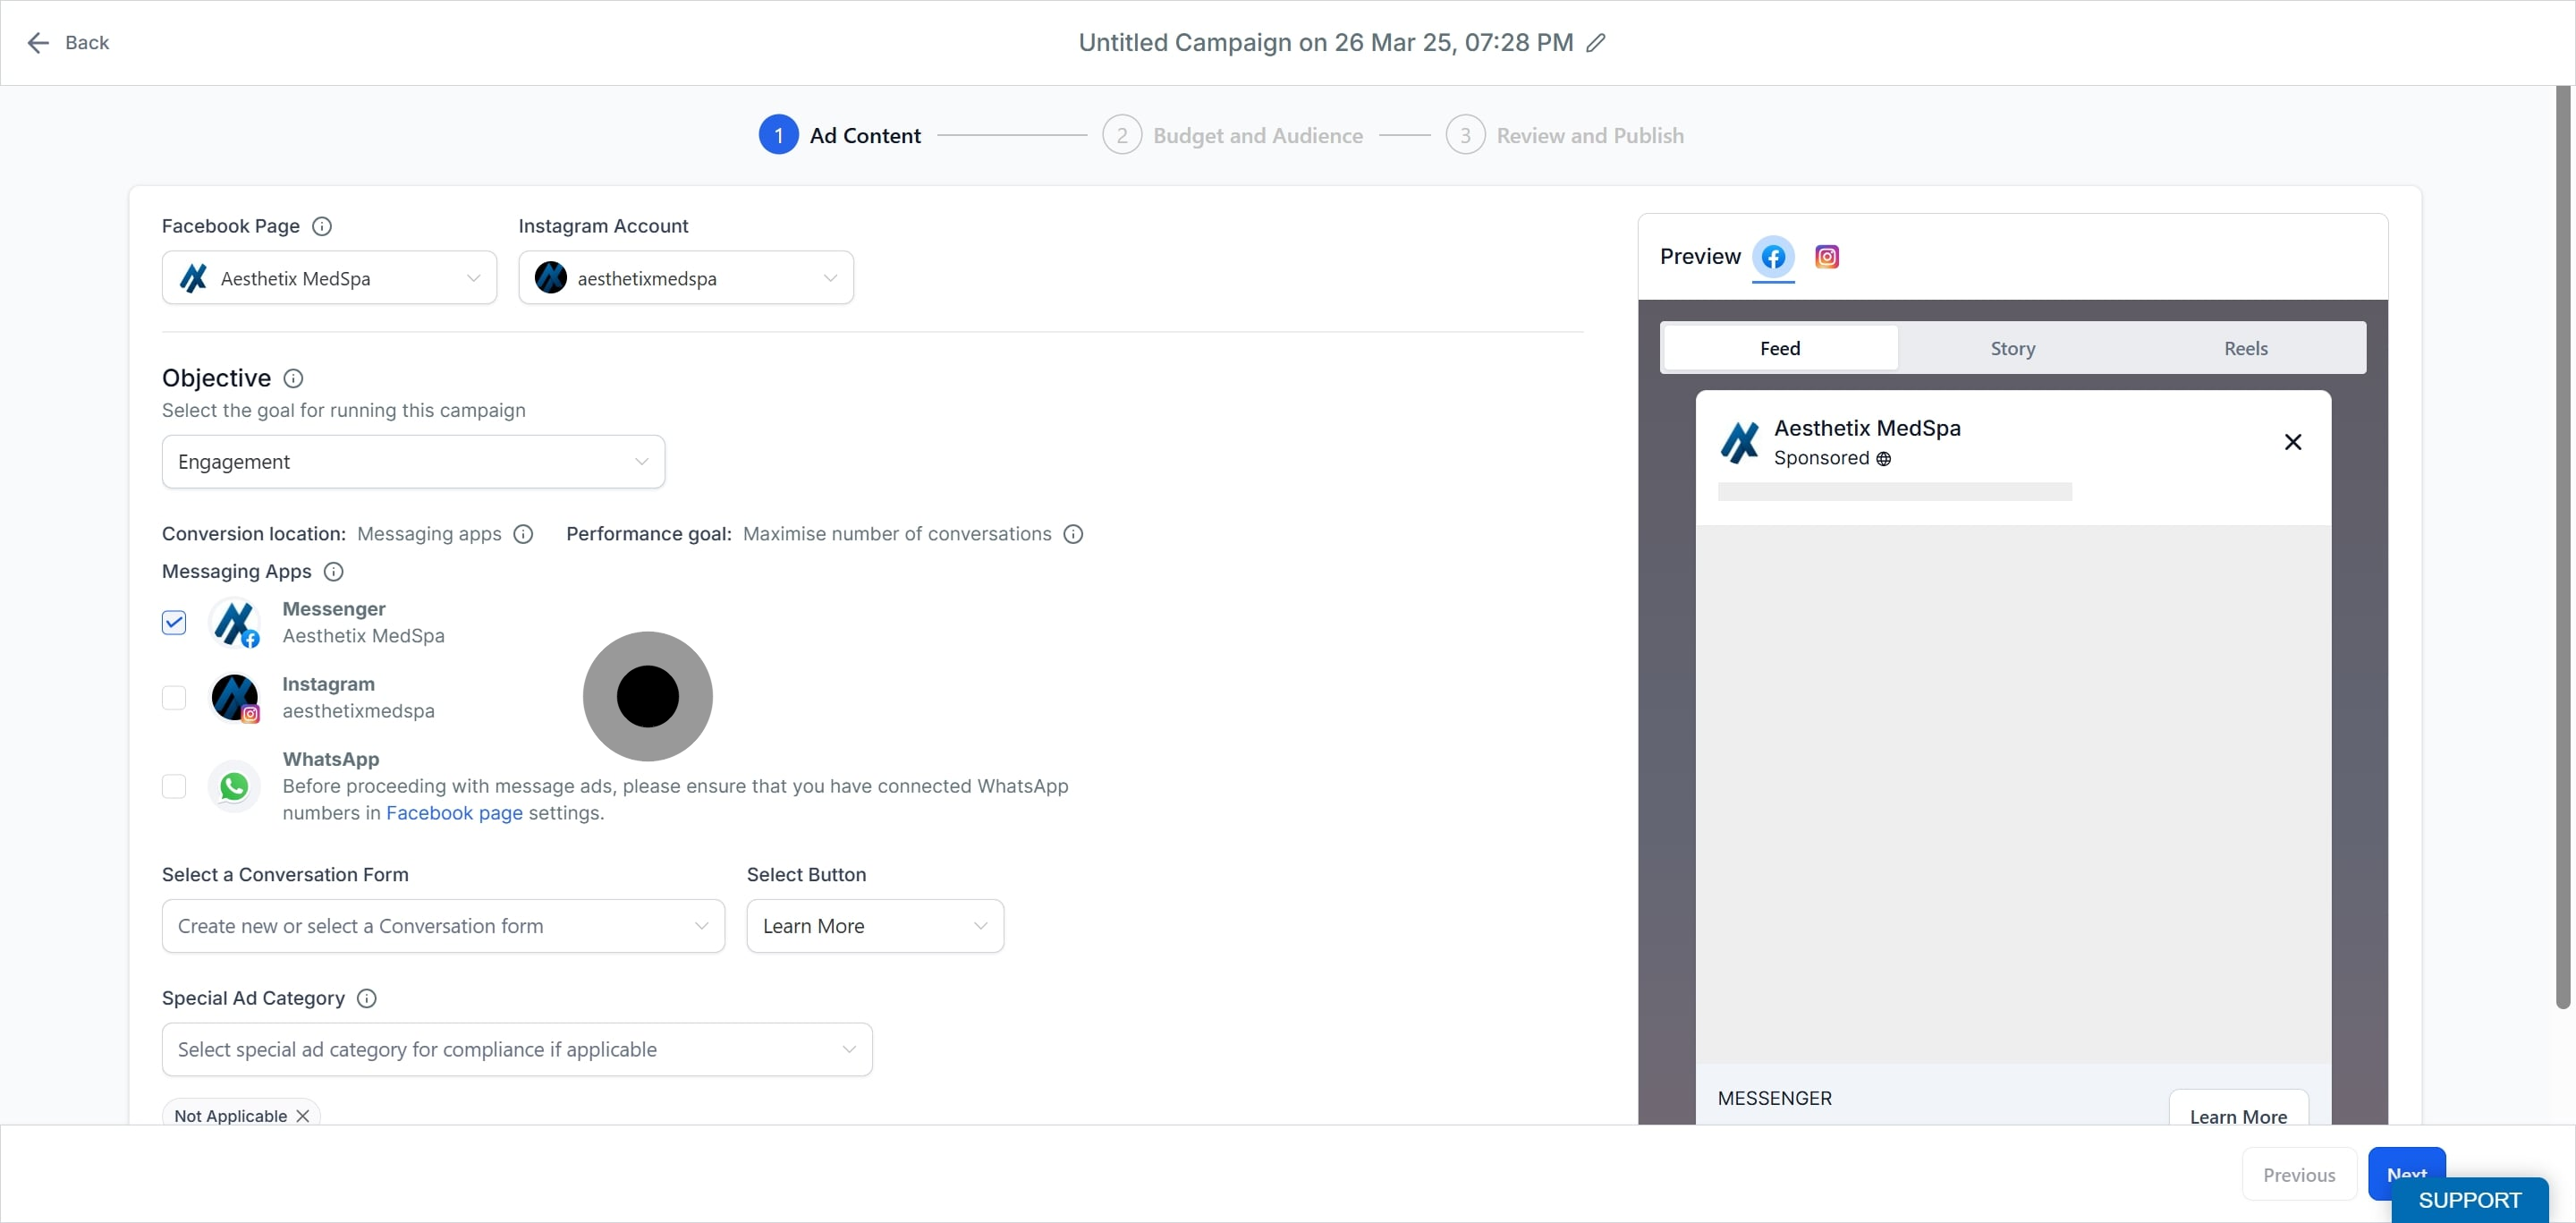This screenshot has height=1223, width=2576.
Task: Click the pencil icon to rename campaign
Action: pyautogui.click(x=1596, y=43)
